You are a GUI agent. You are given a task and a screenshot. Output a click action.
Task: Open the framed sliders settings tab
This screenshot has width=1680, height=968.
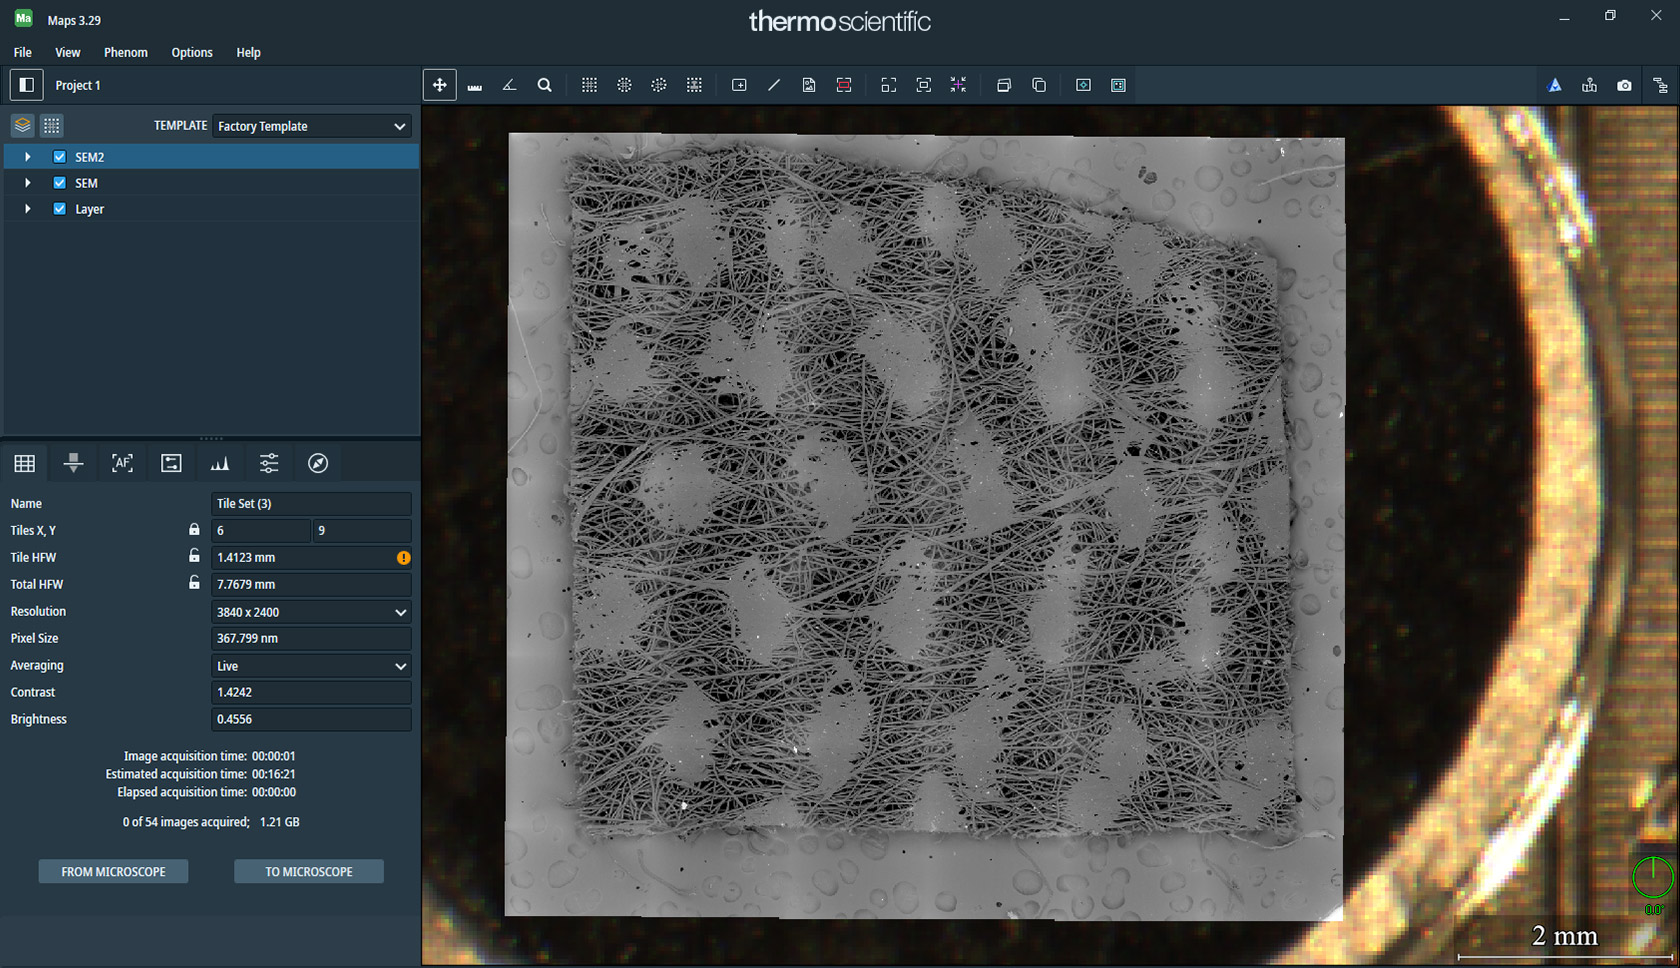[x=171, y=463]
